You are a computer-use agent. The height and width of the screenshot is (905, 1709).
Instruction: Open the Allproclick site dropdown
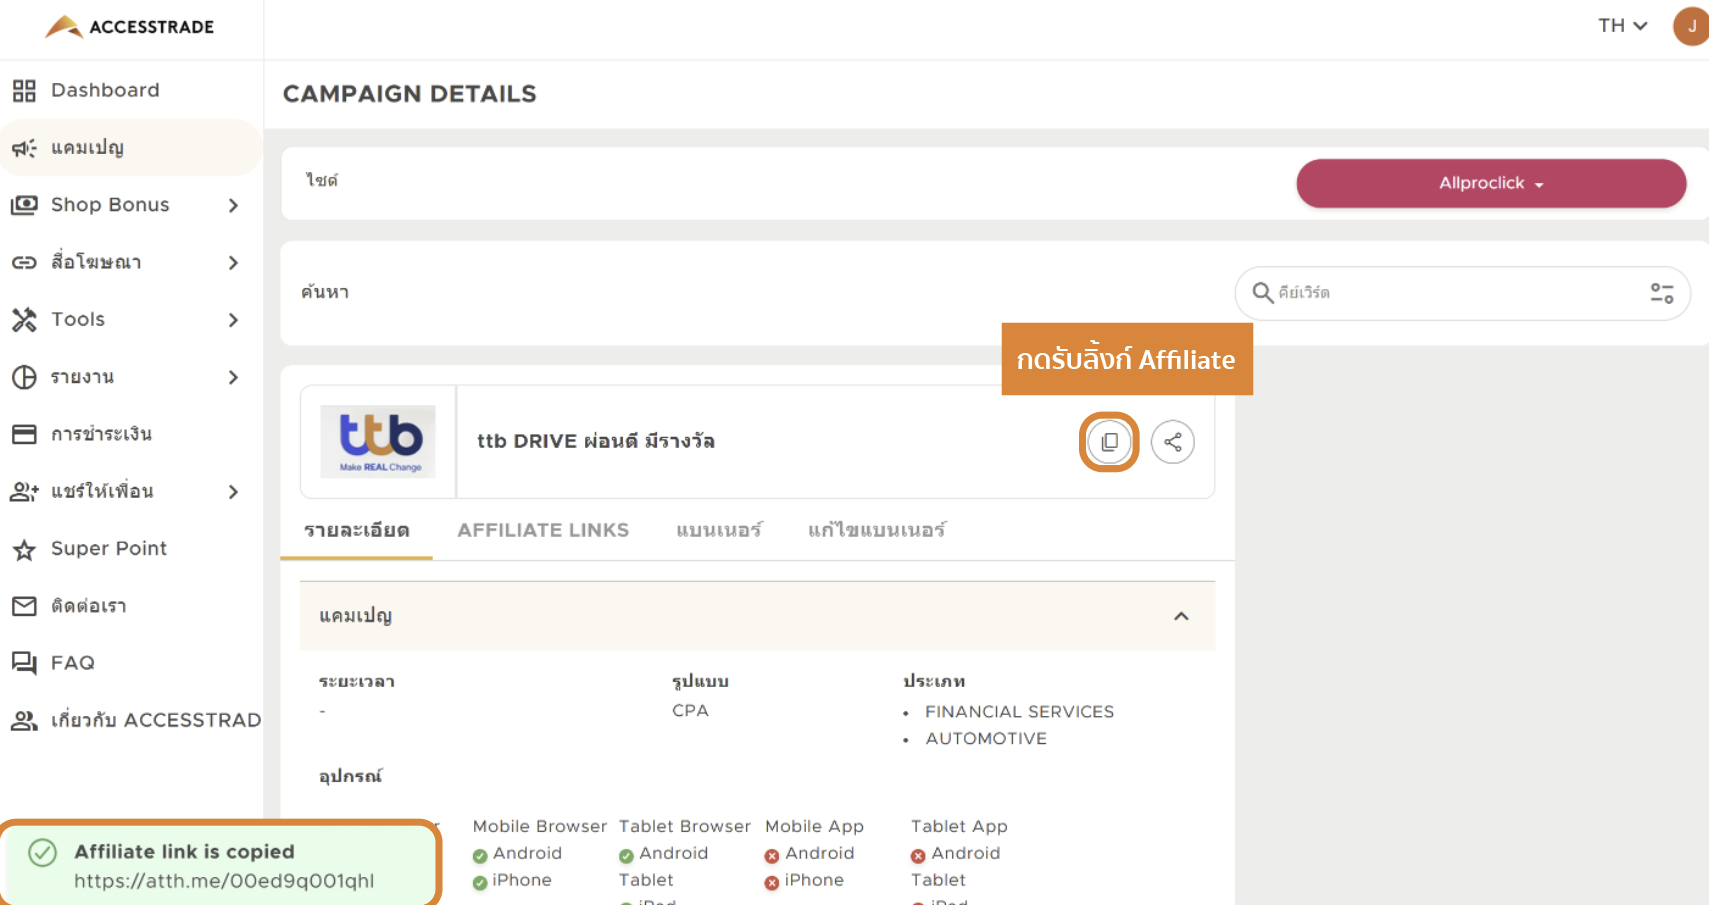point(1490,184)
